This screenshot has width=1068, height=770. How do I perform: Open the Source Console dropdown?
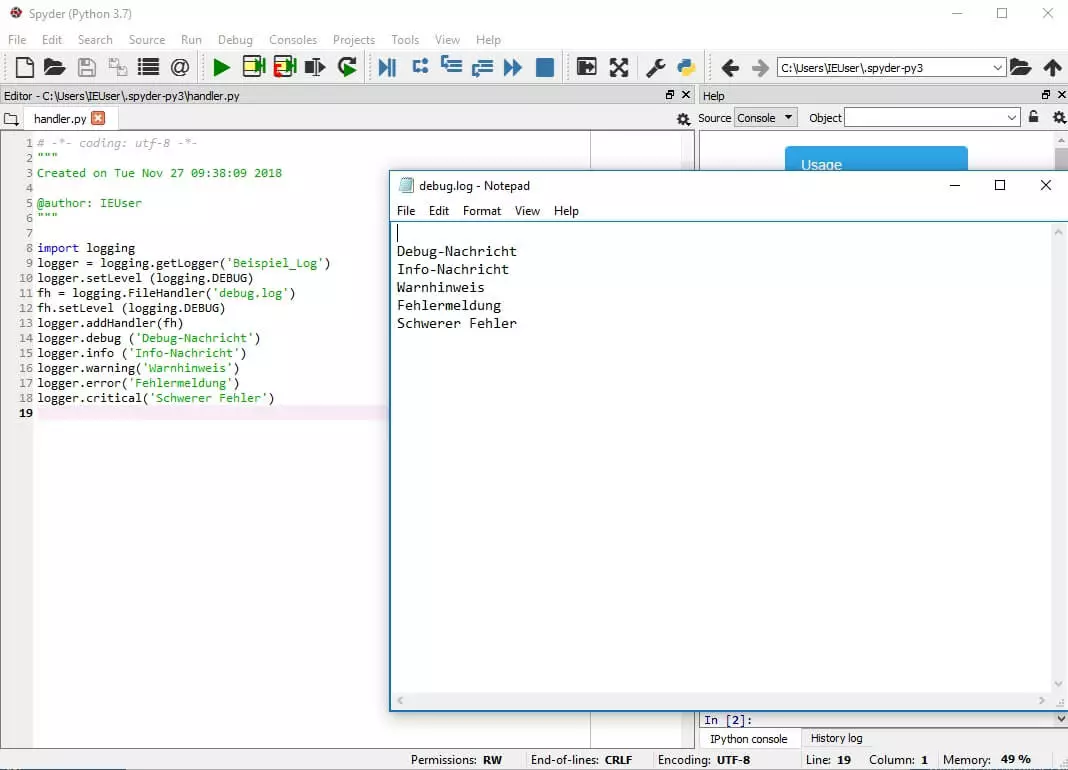click(765, 118)
